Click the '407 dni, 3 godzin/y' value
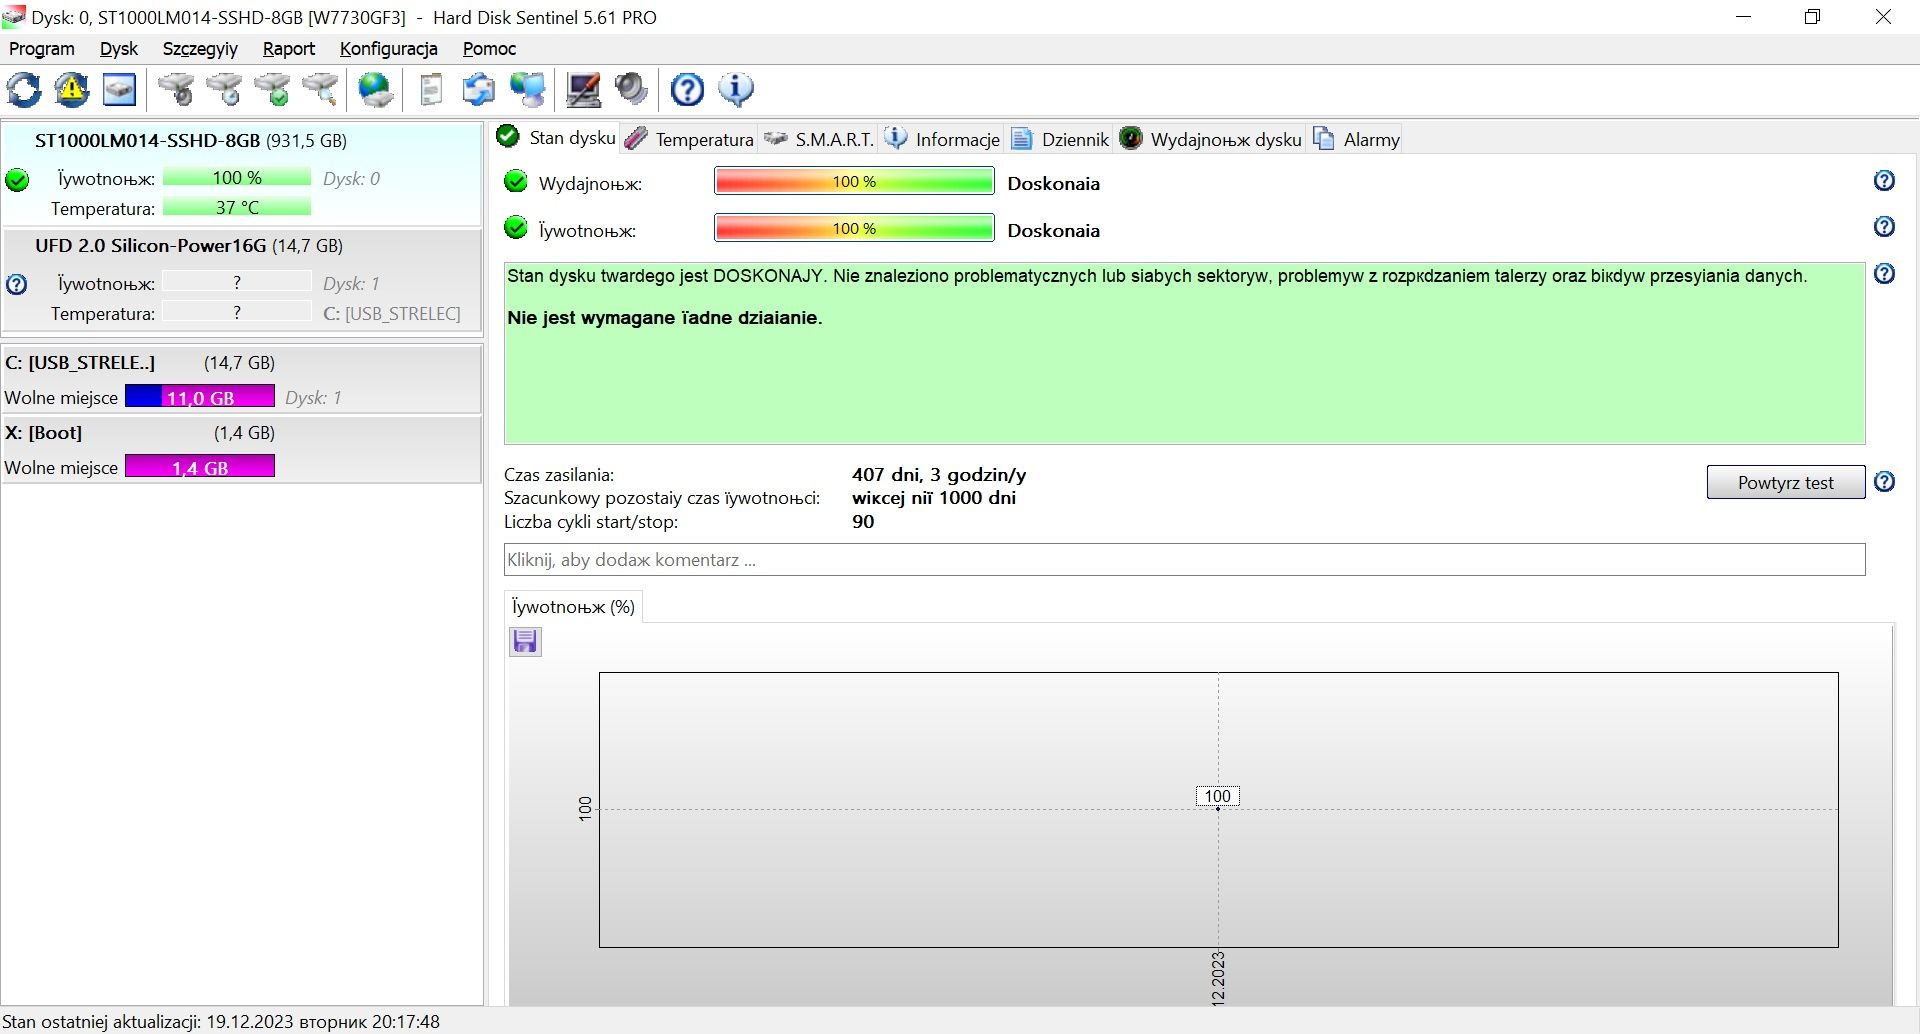Screen dimensions: 1920x1034 tap(939, 475)
